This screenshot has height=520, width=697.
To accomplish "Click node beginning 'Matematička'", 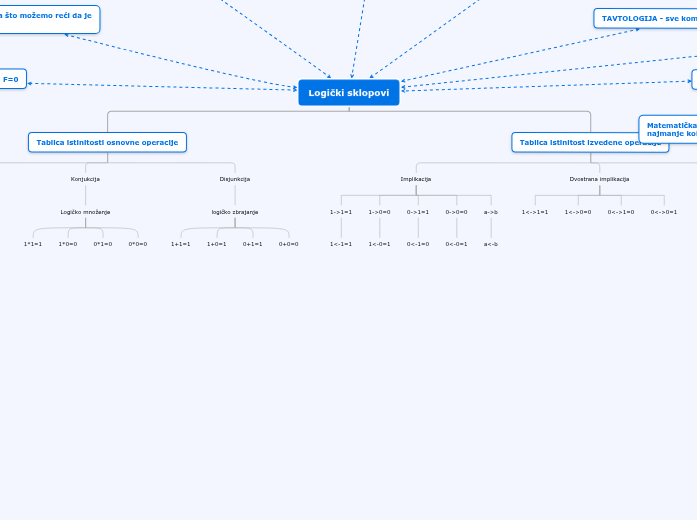I will point(668,129).
